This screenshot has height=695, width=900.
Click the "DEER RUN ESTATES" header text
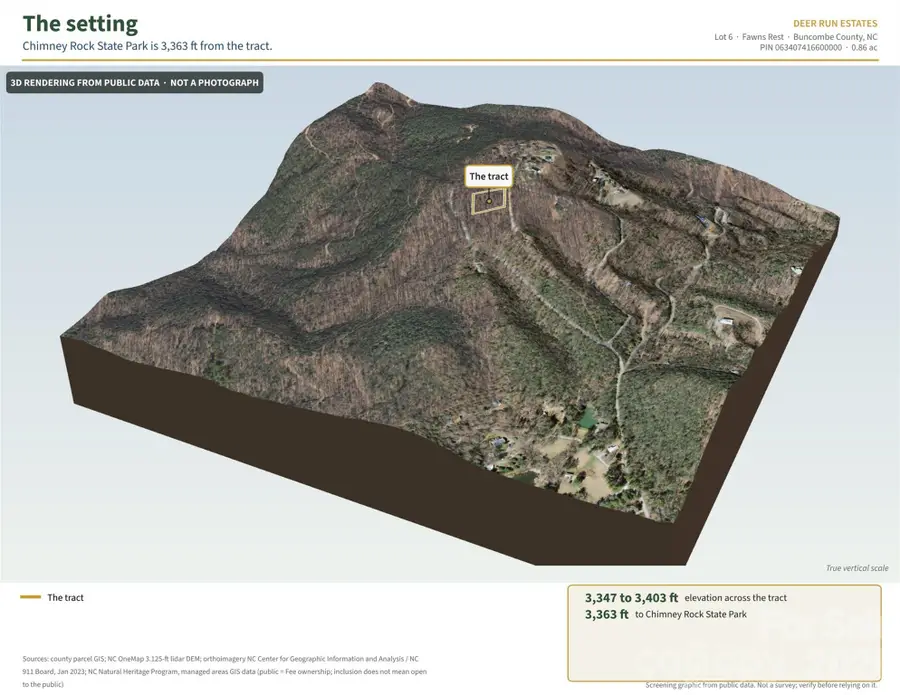(x=835, y=24)
